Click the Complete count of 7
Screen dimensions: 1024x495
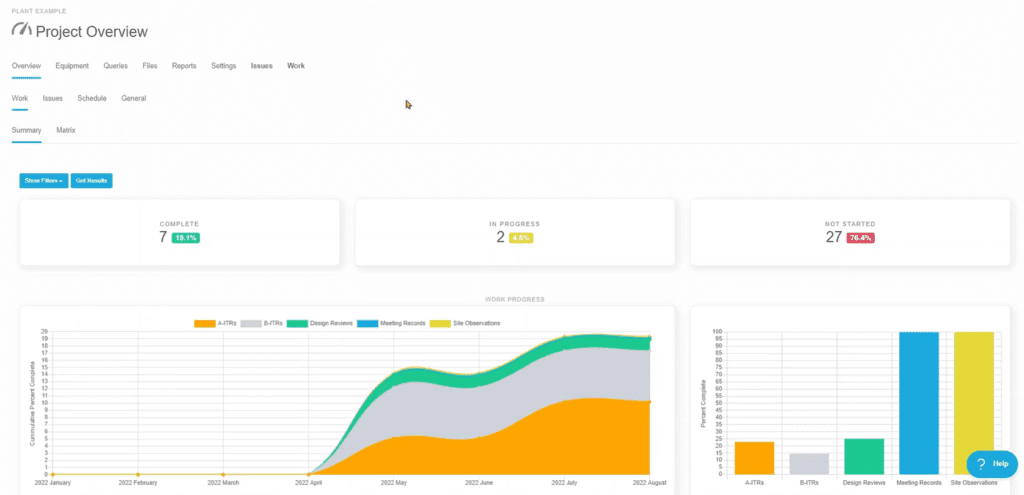point(163,237)
